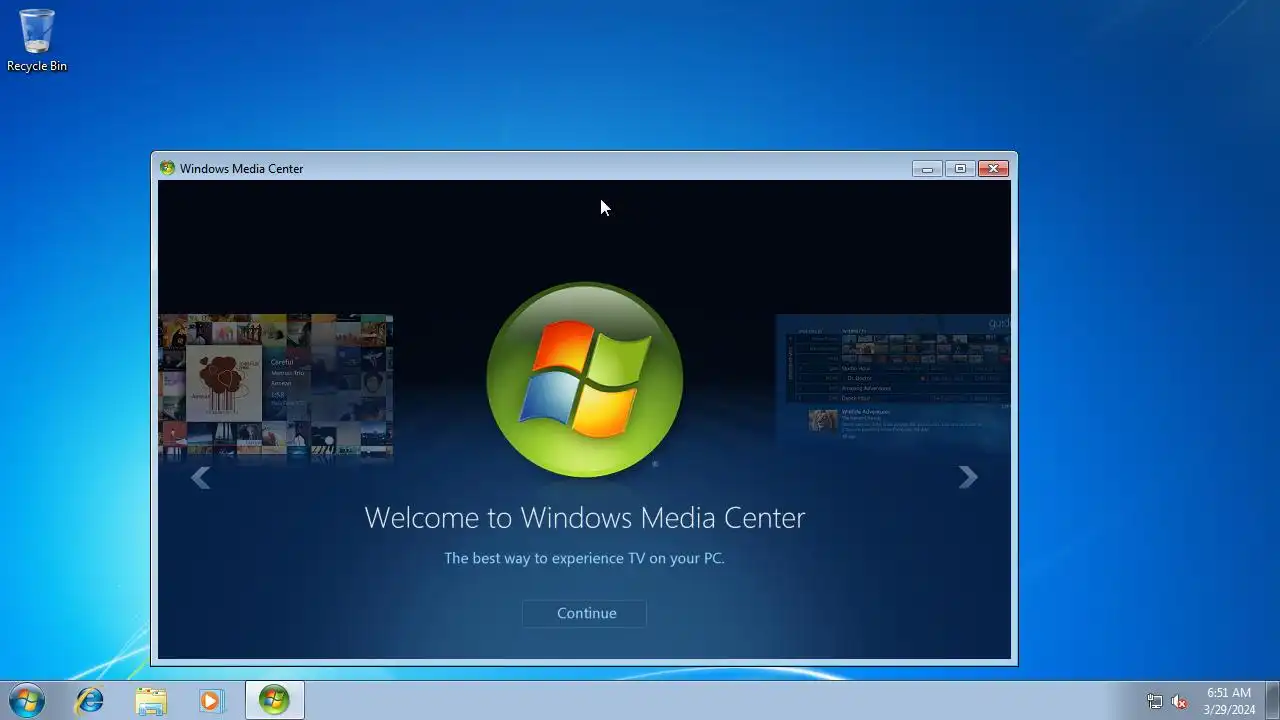Click 'The best way to experience TV' text
This screenshot has height=720, width=1280.
(585, 558)
